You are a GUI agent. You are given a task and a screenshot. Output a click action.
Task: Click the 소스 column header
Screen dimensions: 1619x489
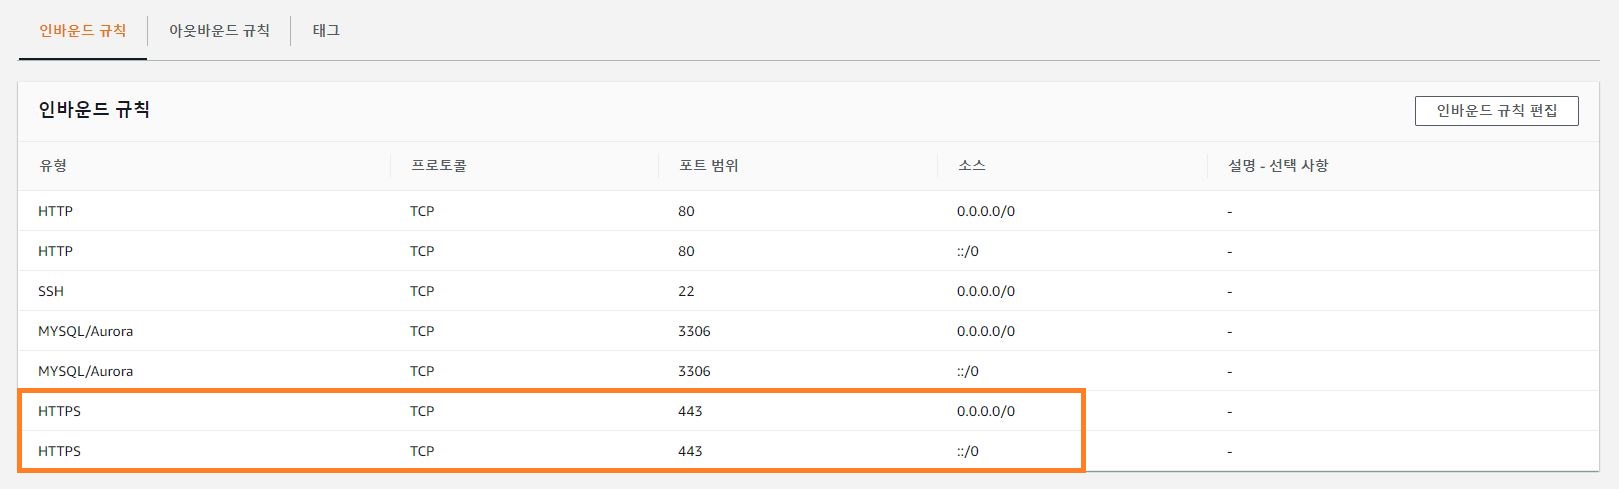click(x=972, y=165)
